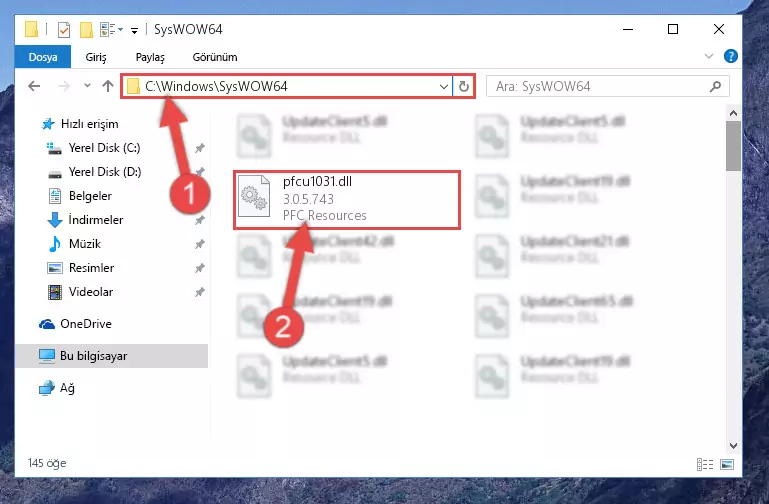Go back with the left arrow
769x504 pixels.
pyautogui.click(x=34, y=86)
